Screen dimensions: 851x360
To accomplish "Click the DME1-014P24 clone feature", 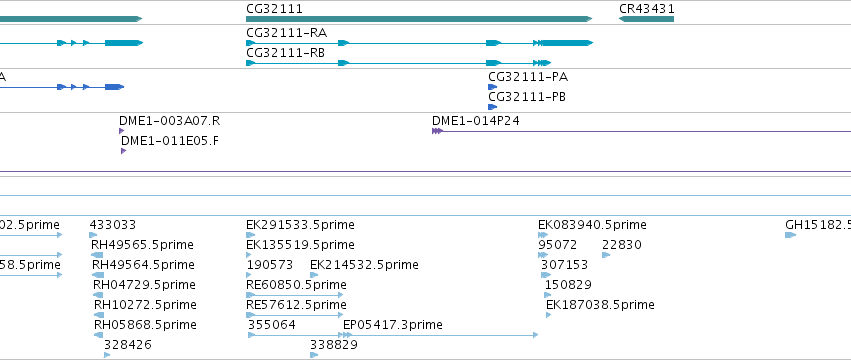I will pyautogui.click(x=642, y=131).
